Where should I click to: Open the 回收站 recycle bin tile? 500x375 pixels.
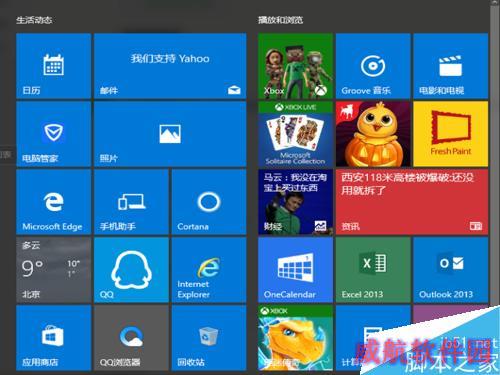pyautogui.click(x=209, y=338)
